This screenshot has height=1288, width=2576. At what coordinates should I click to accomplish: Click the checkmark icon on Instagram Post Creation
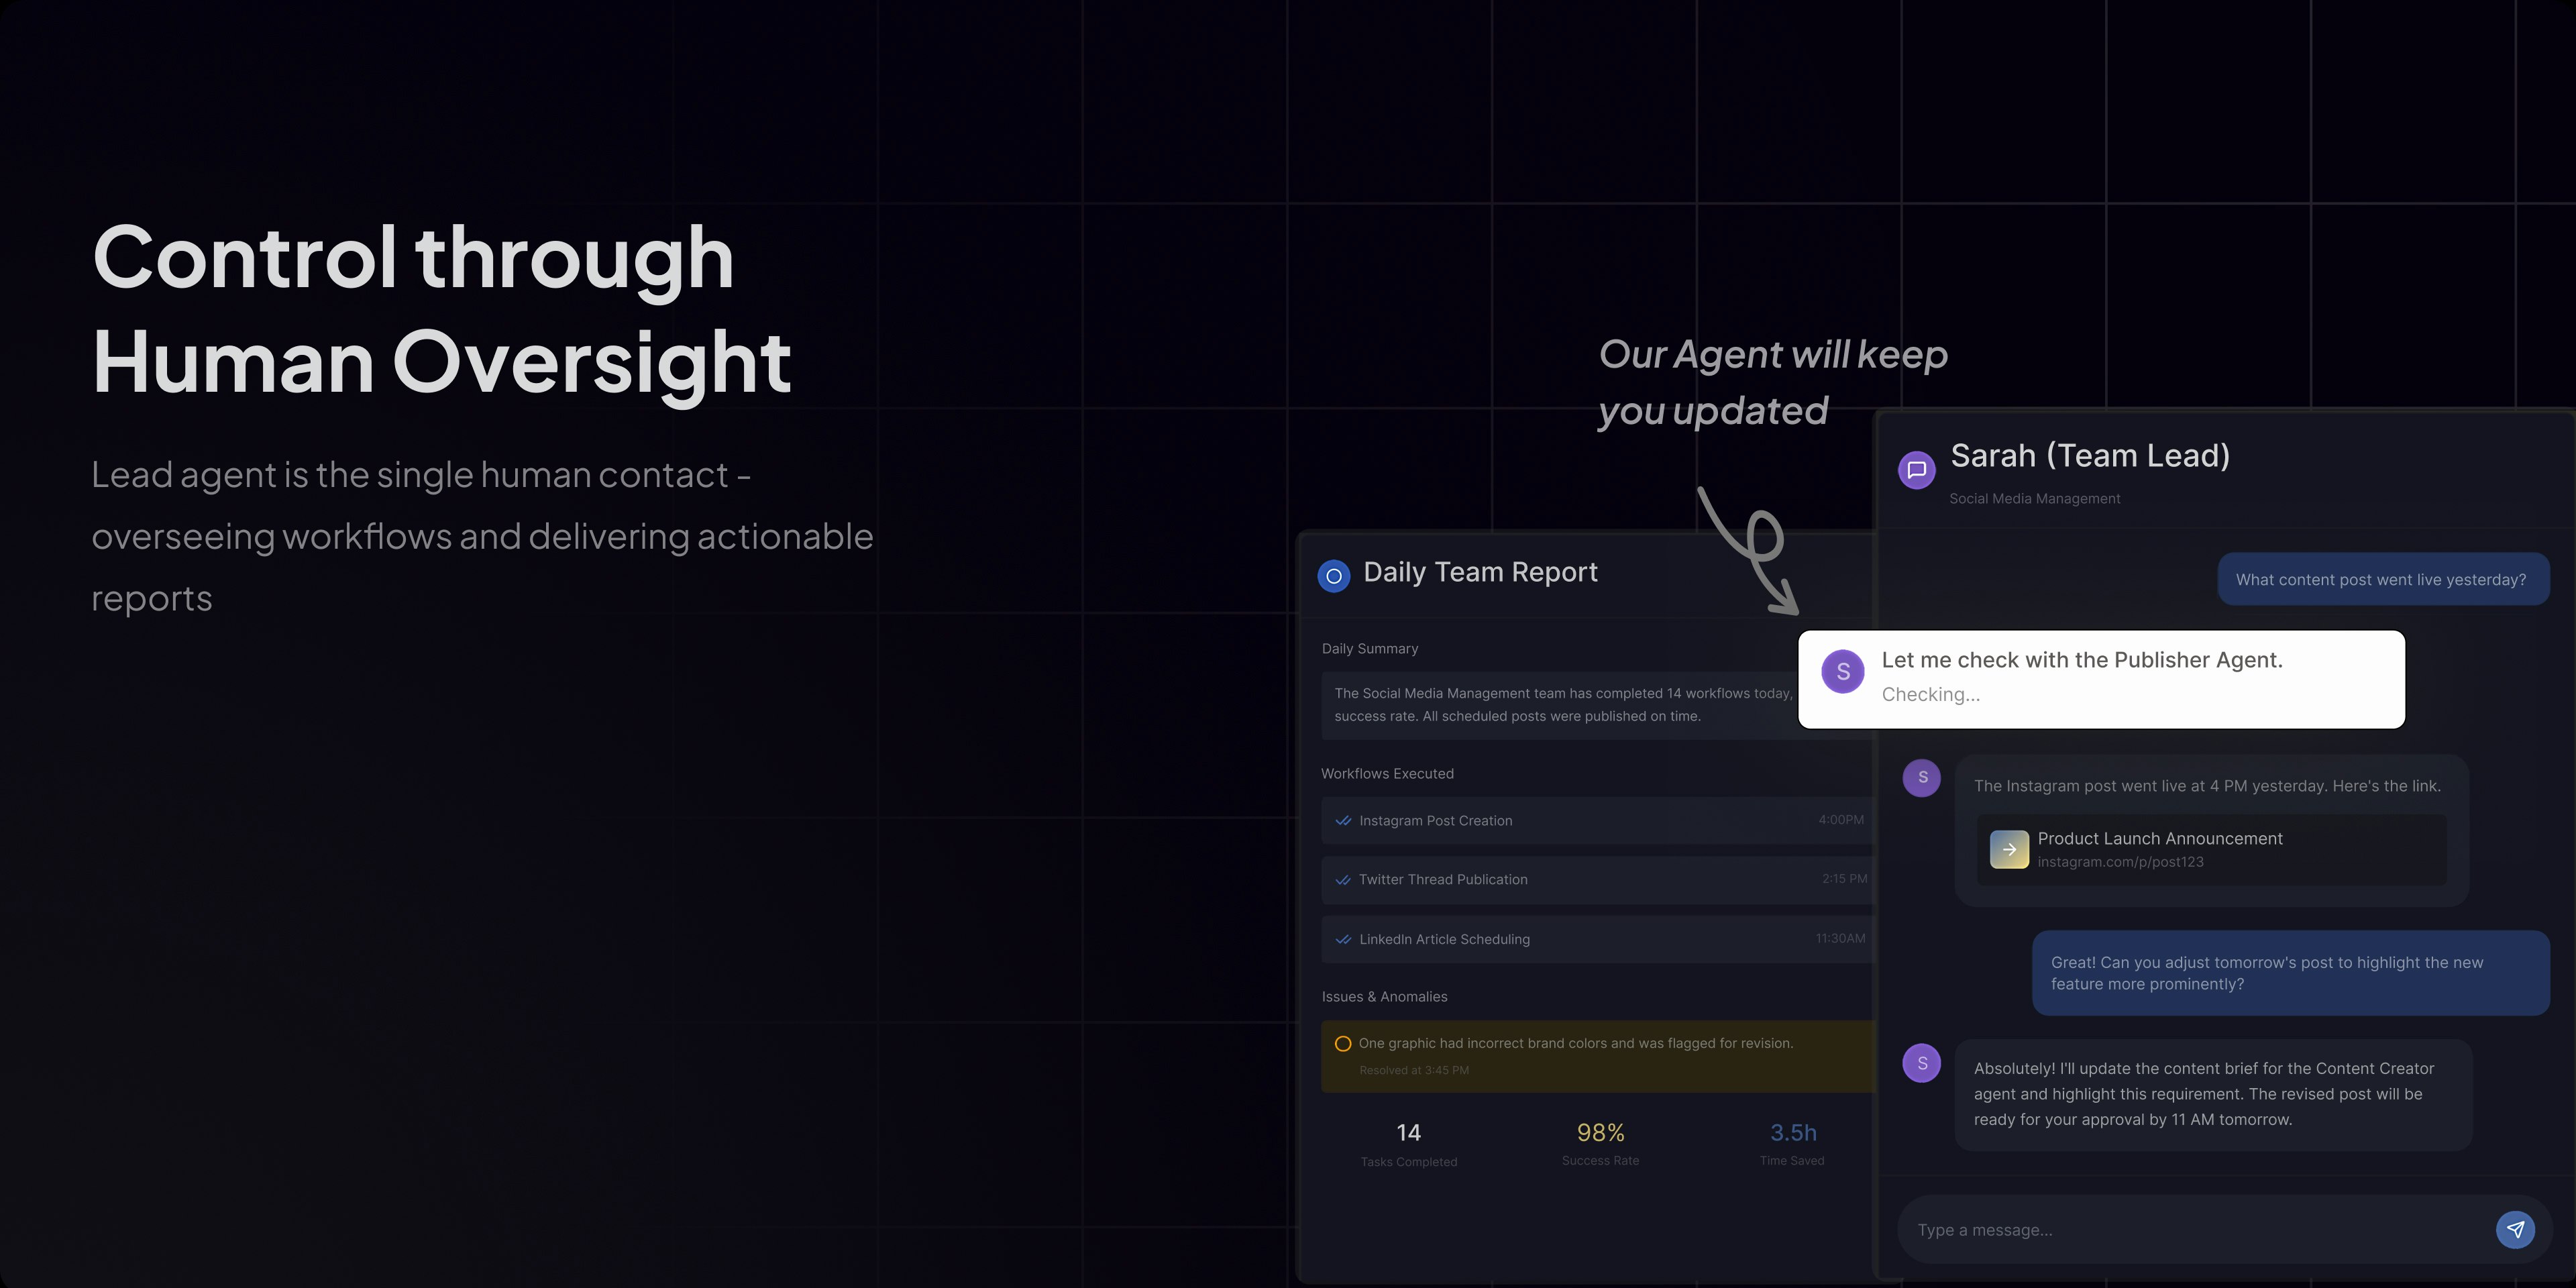(x=1343, y=821)
